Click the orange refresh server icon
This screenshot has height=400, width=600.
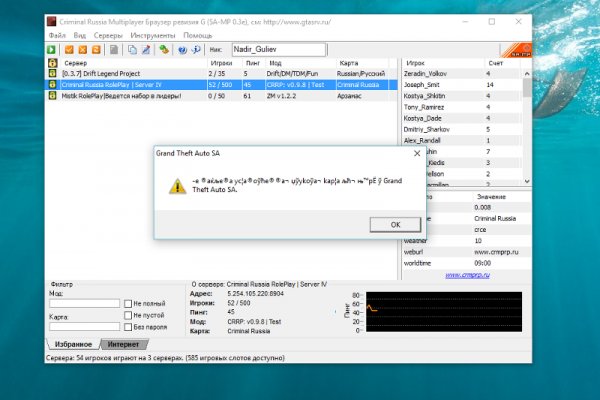97,48
